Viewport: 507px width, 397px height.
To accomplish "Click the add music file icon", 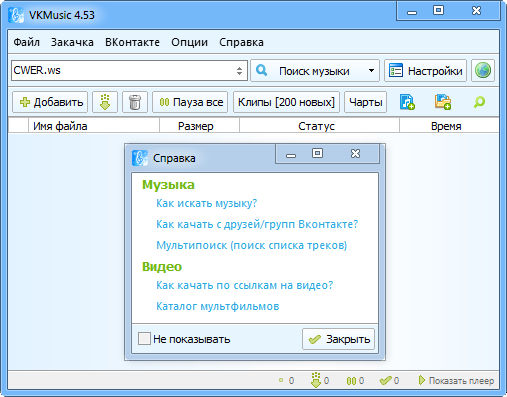I will (x=407, y=102).
